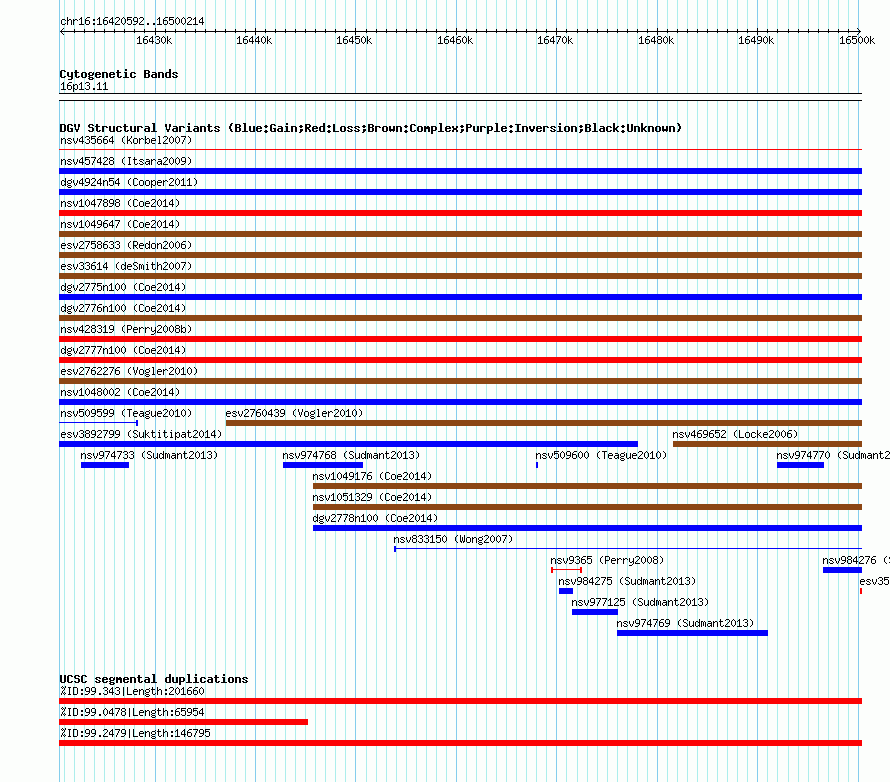Click nsv974768 (Sudmant2013) label

coord(351,455)
